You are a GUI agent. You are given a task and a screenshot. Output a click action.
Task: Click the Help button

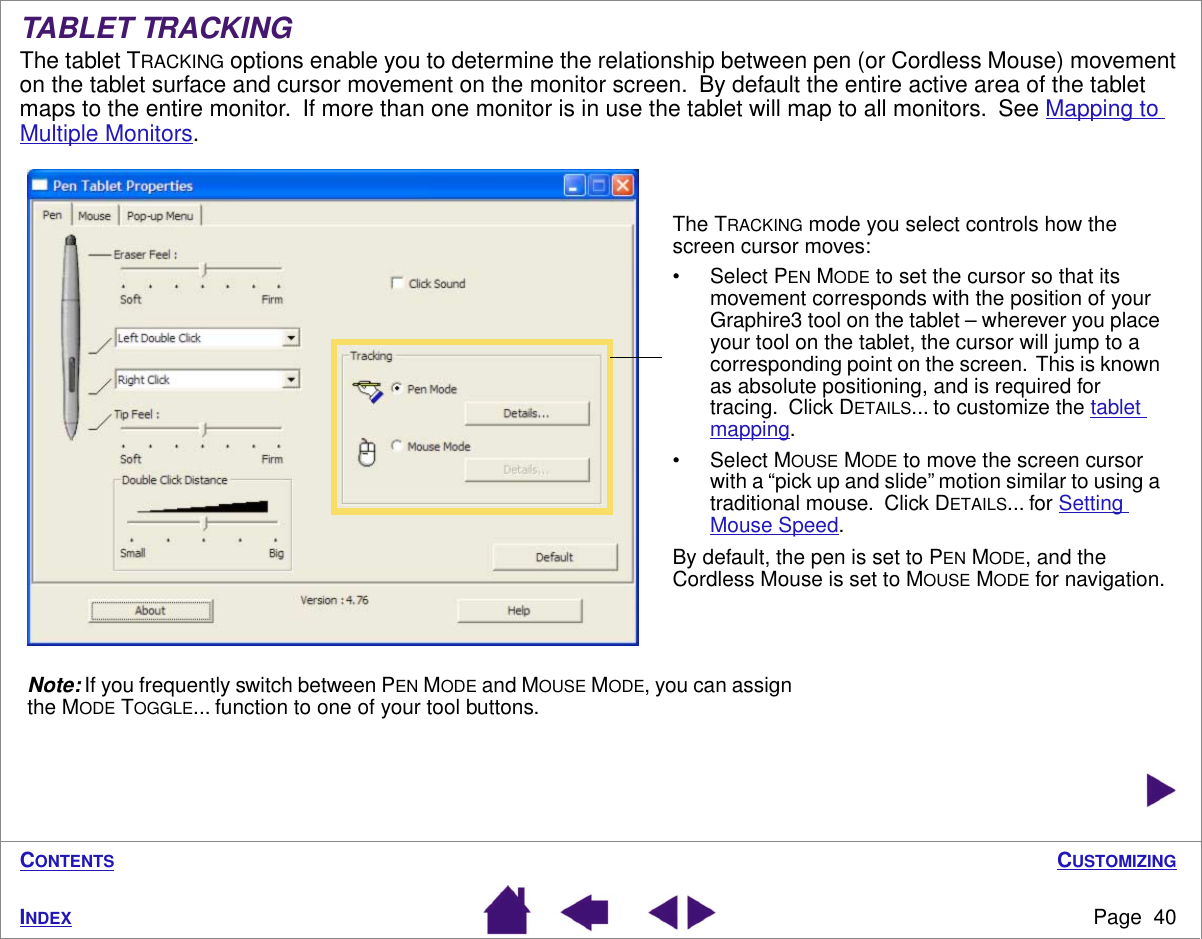pyautogui.click(x=519, y=611)
